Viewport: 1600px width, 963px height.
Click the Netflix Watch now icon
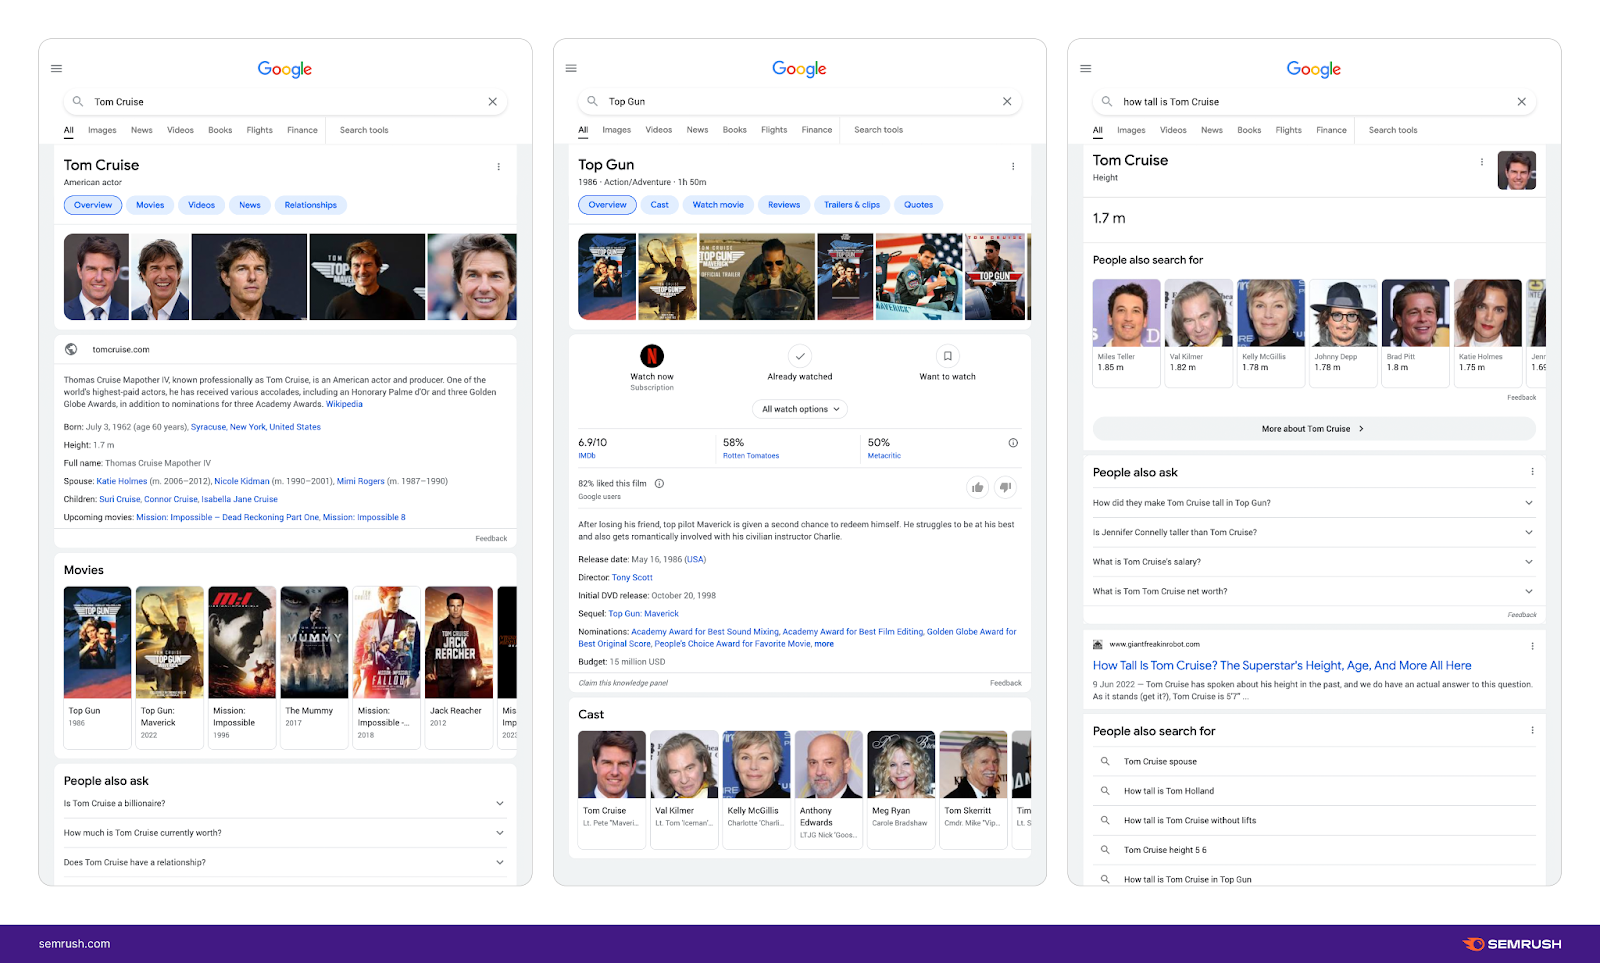coord(652,356)
